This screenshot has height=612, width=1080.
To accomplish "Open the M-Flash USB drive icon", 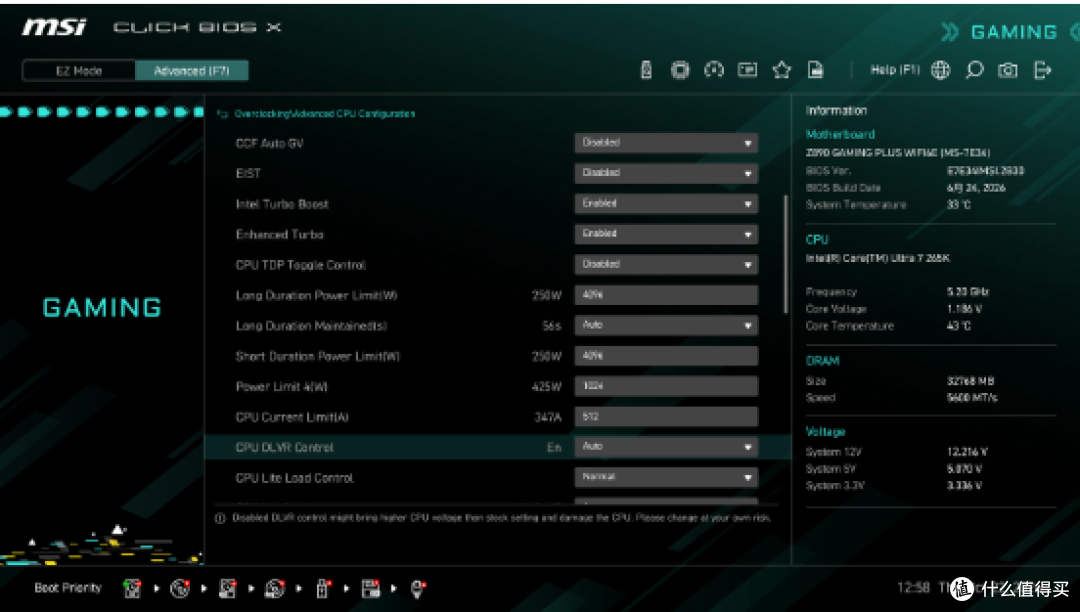I will [x=646, y=70].
